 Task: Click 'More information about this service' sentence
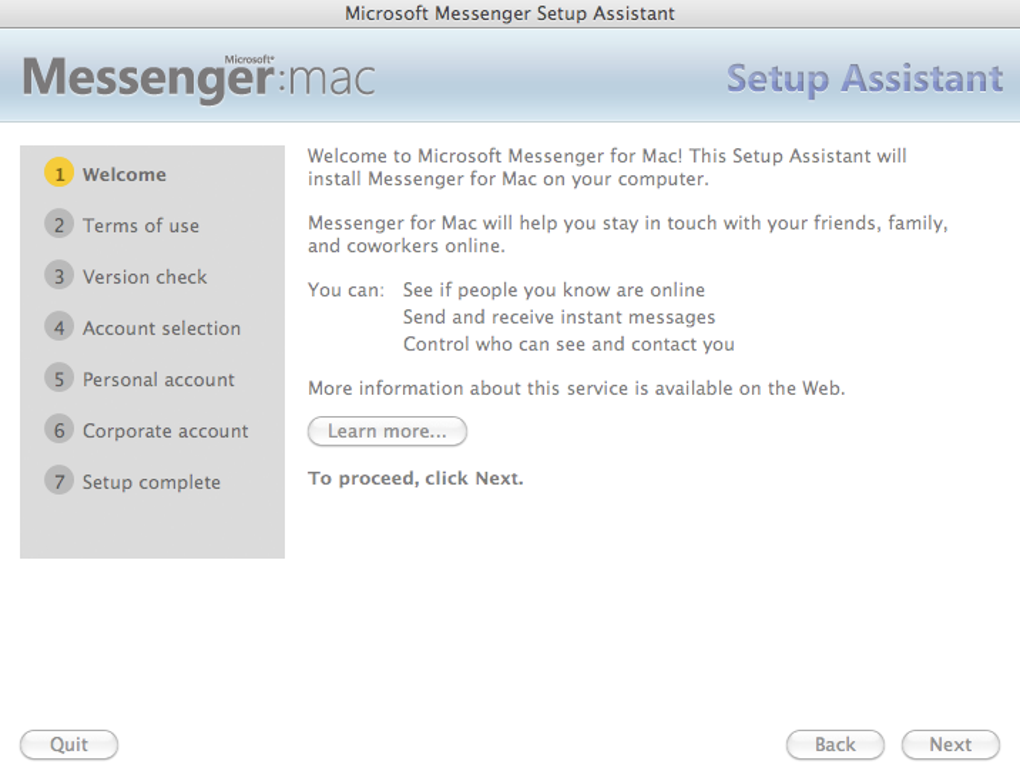(x=576, y=388)
